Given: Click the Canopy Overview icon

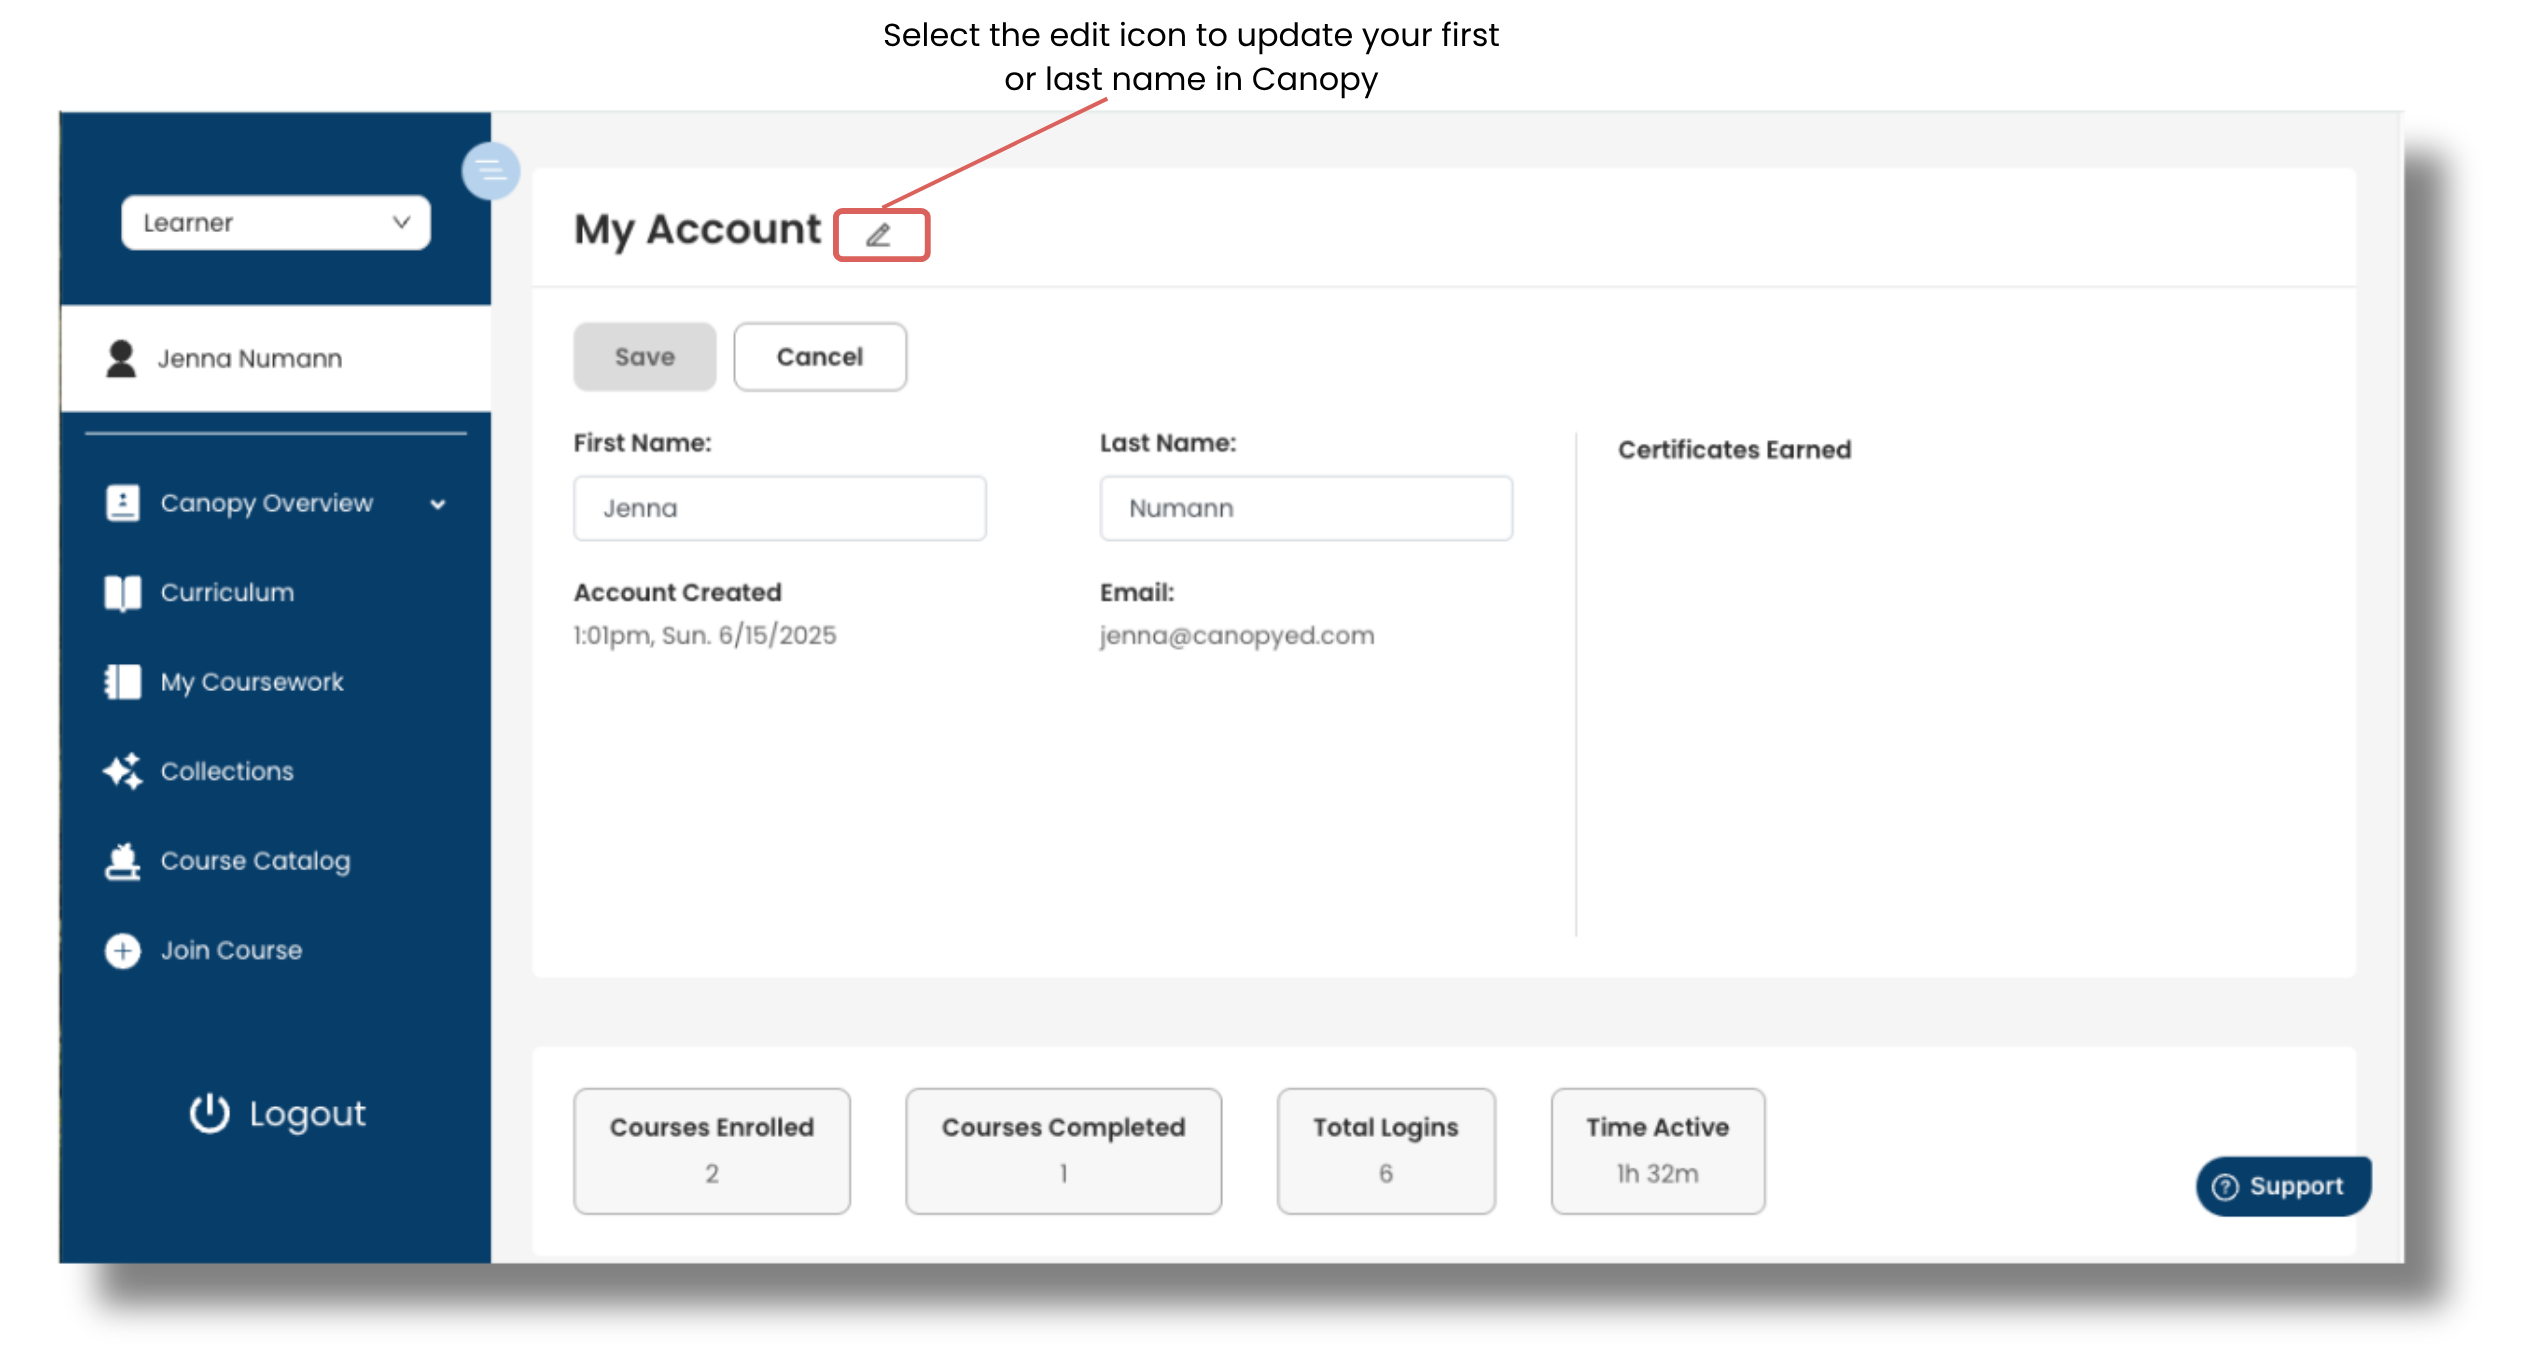Looking at the screenshot, I should 122,503.
